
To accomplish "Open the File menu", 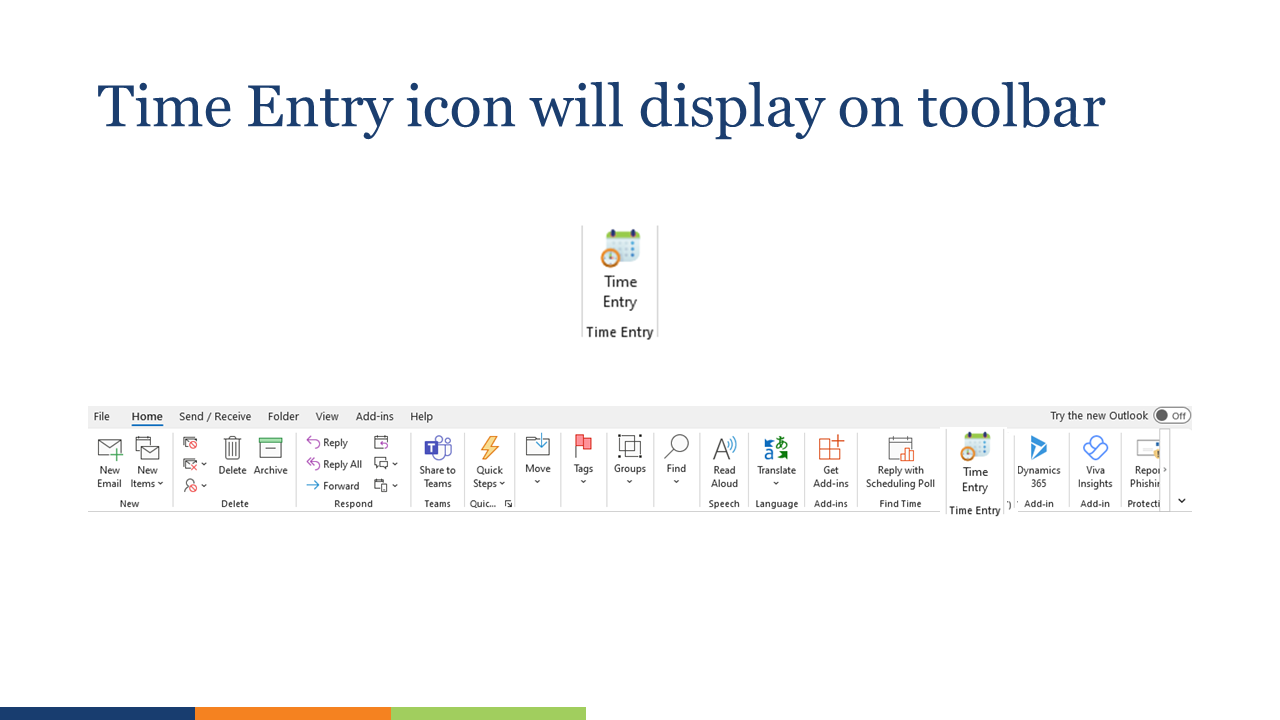I will click(x=101, y=416).
